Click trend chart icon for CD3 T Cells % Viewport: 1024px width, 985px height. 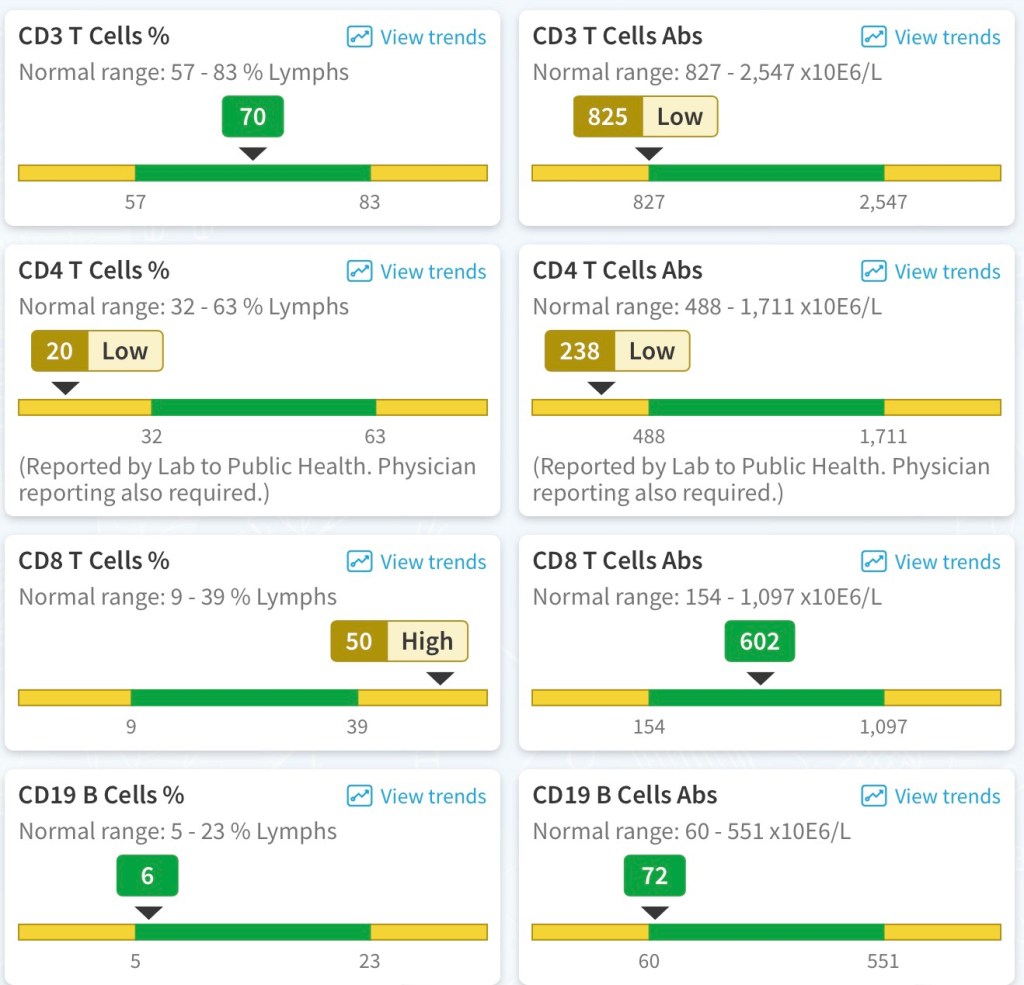(359, 37)
